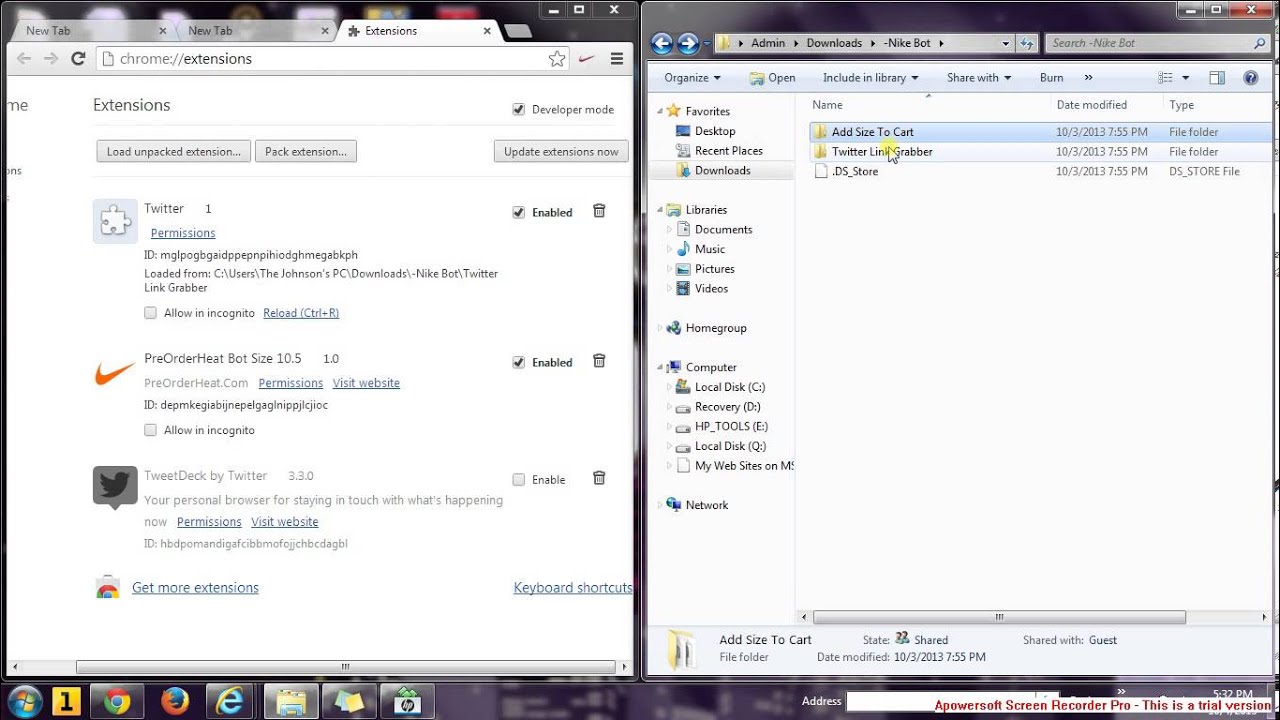Open the Organize dropdown in Explorer
The height and width of the screenshot is (720, 1280).
[692, 77]
